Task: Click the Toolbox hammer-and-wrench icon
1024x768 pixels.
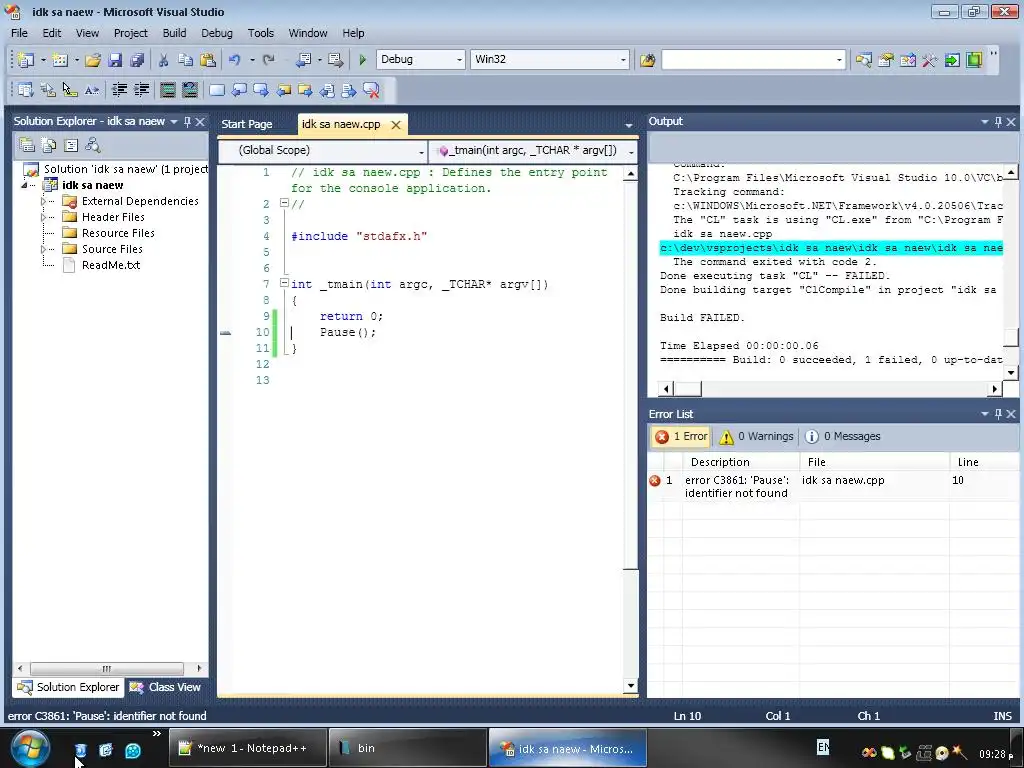Action: pyautogui.click(x=929, y=60)
